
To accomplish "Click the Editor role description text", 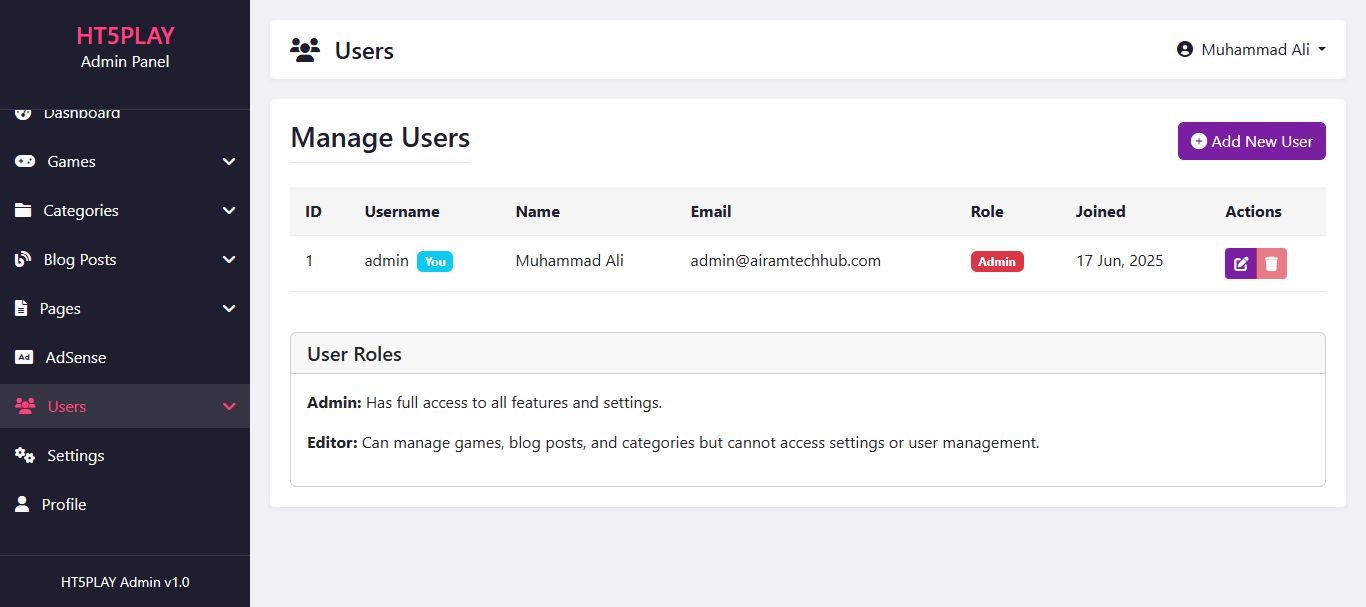I will [x=673, y=442].
